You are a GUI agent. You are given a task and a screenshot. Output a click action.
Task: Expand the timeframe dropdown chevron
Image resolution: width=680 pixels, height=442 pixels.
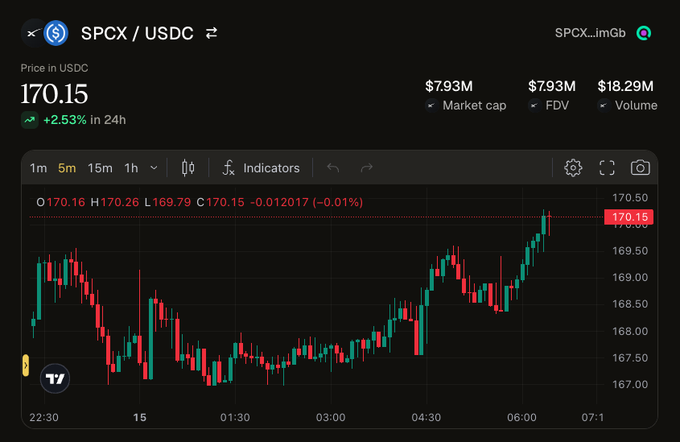[x=154, y=168]
